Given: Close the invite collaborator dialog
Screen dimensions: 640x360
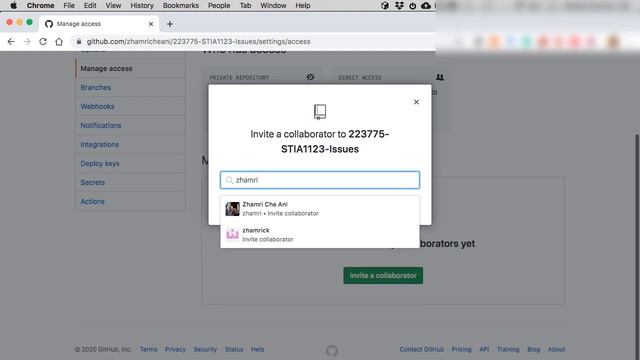Looking at the screenshot, I should pyautogui.click(x=416, y=102).
